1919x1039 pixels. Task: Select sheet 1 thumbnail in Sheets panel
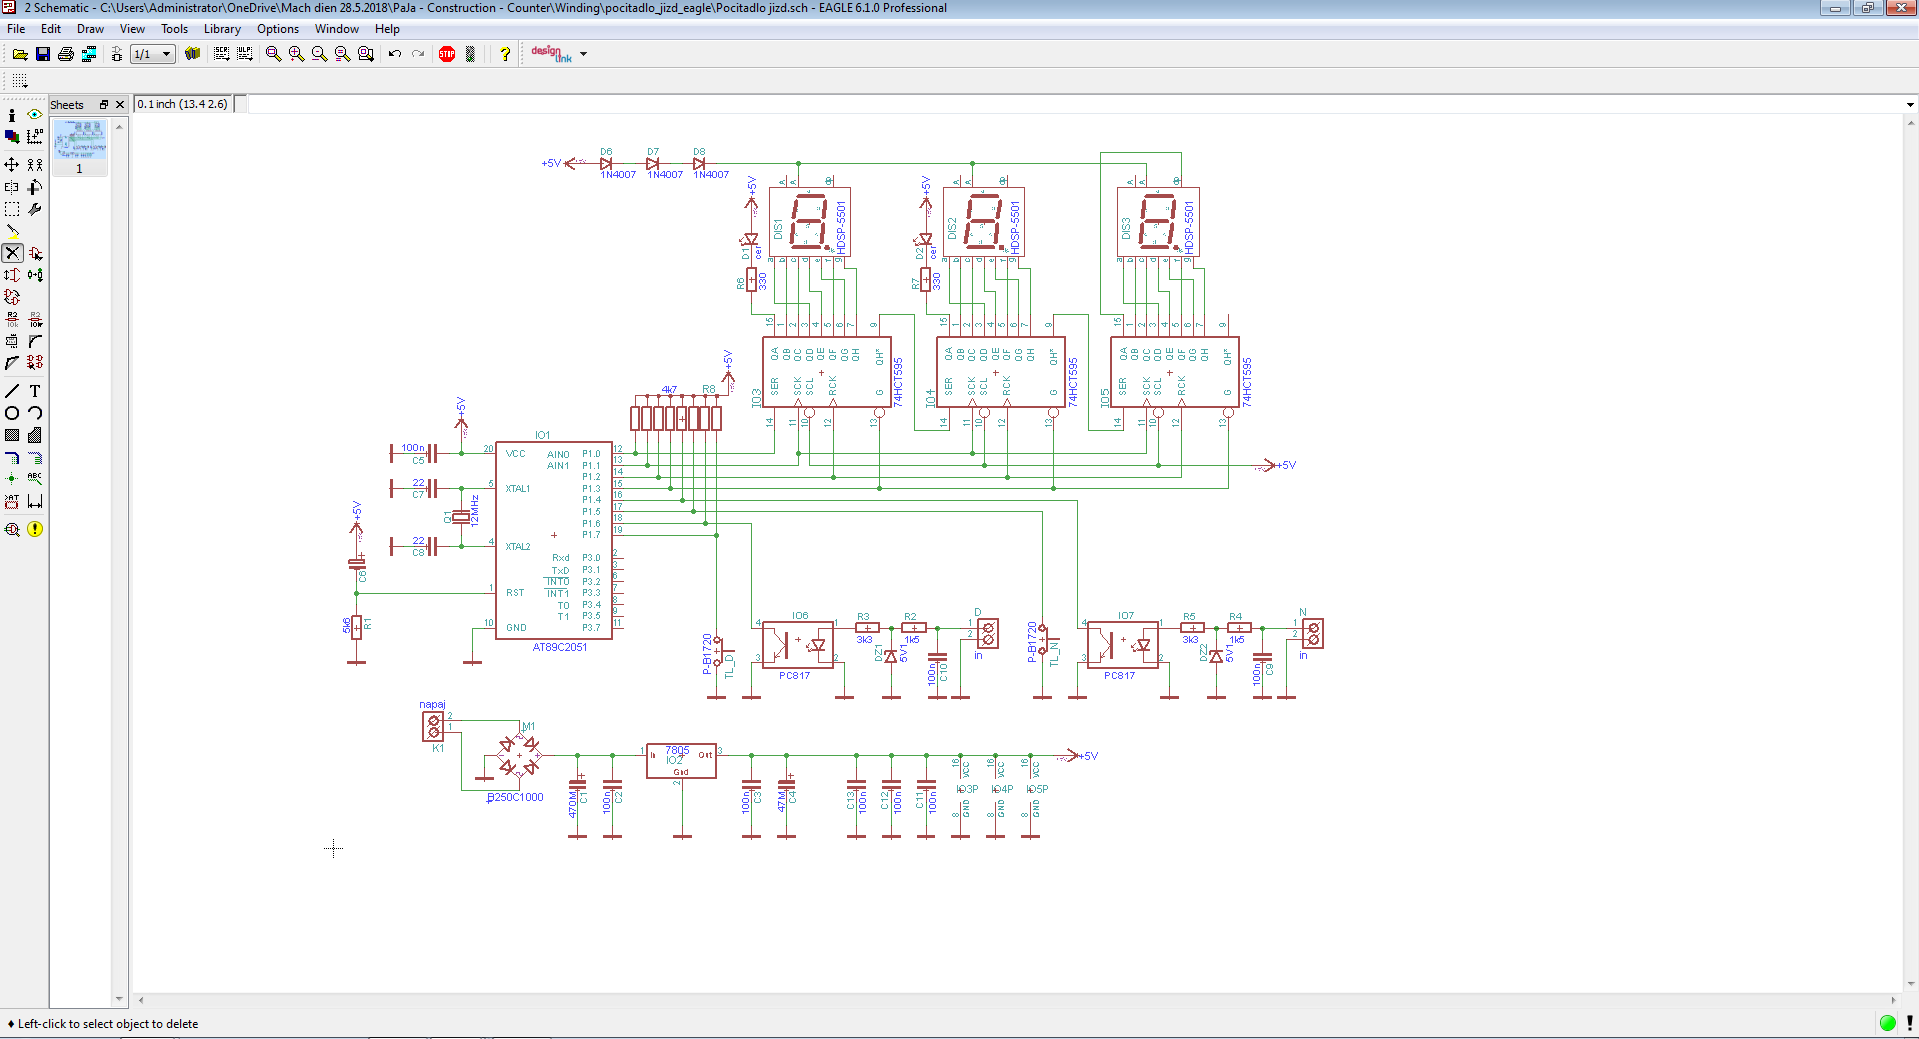pyautogui.click(x=80, y=146)
